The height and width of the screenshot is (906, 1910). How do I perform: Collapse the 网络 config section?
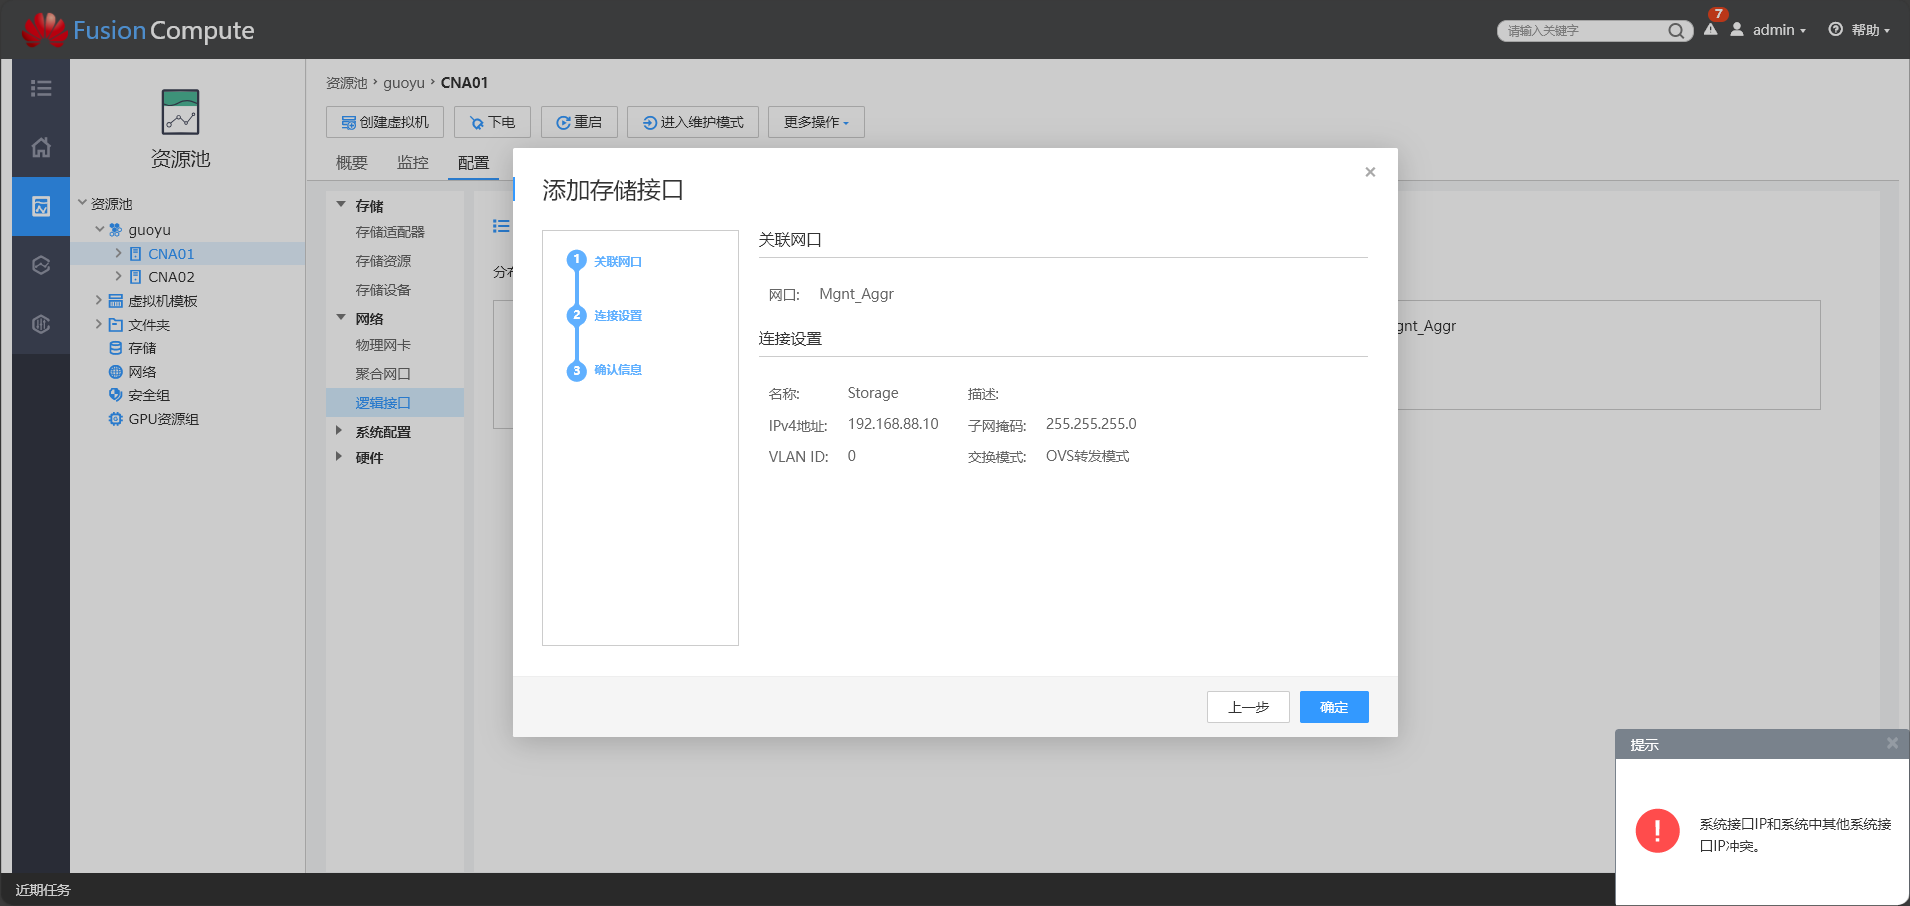(x=341, y=318)
